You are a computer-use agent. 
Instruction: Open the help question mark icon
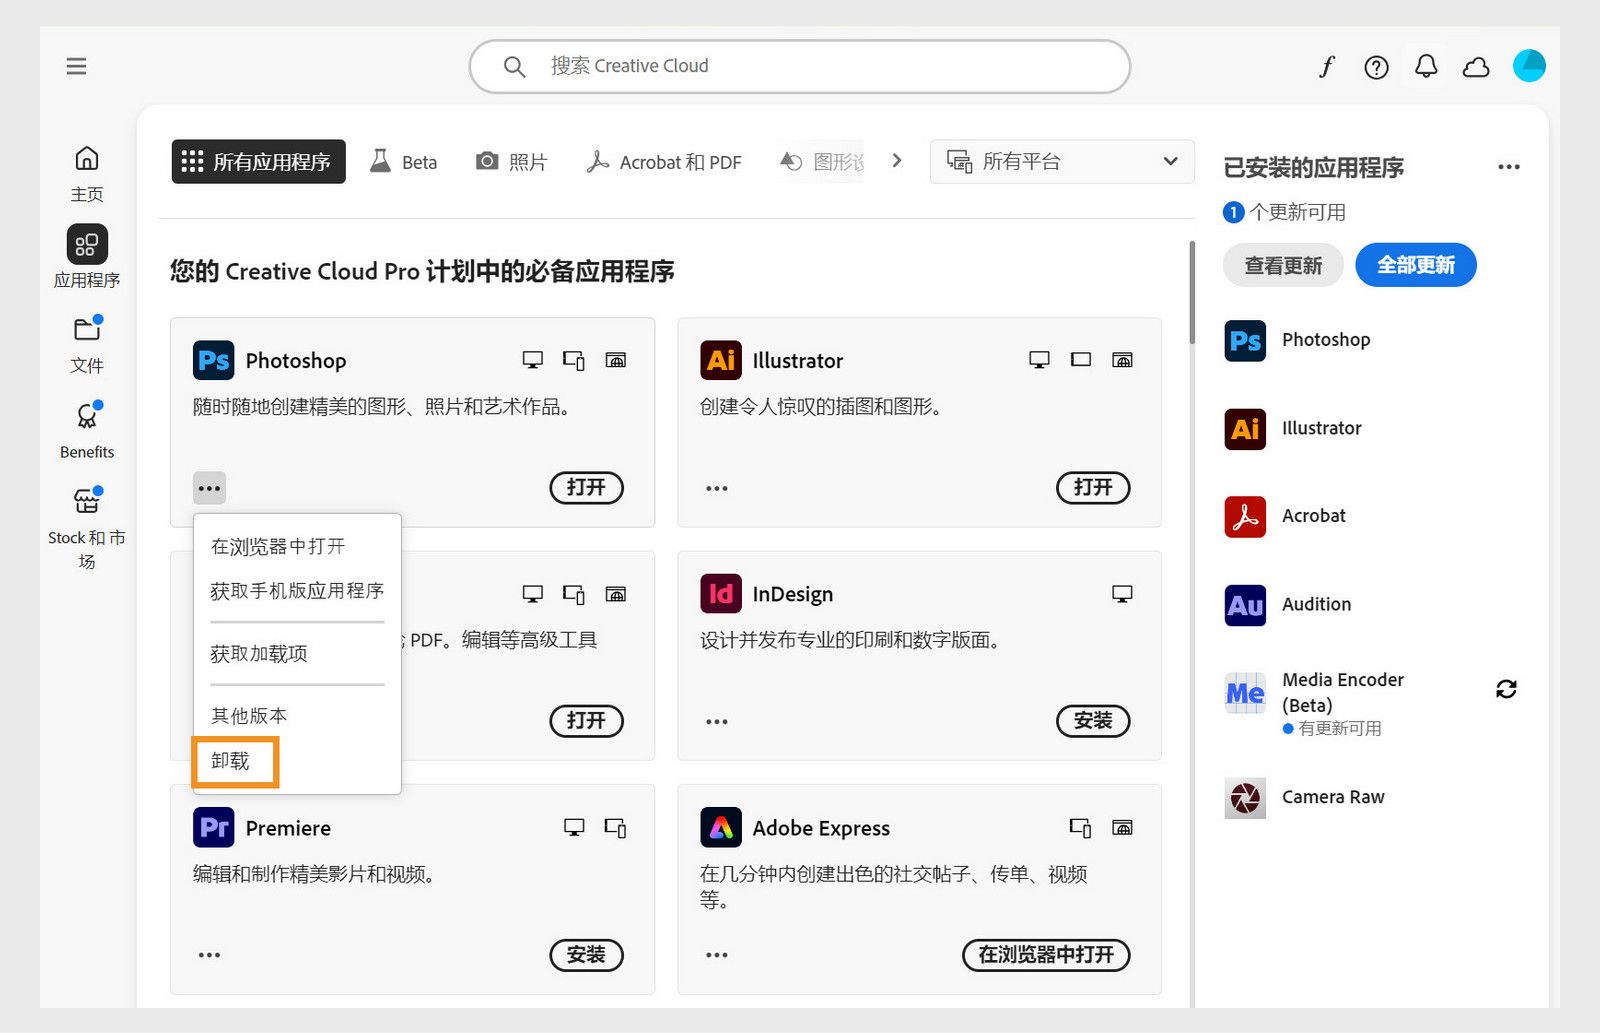(1376, 66)
